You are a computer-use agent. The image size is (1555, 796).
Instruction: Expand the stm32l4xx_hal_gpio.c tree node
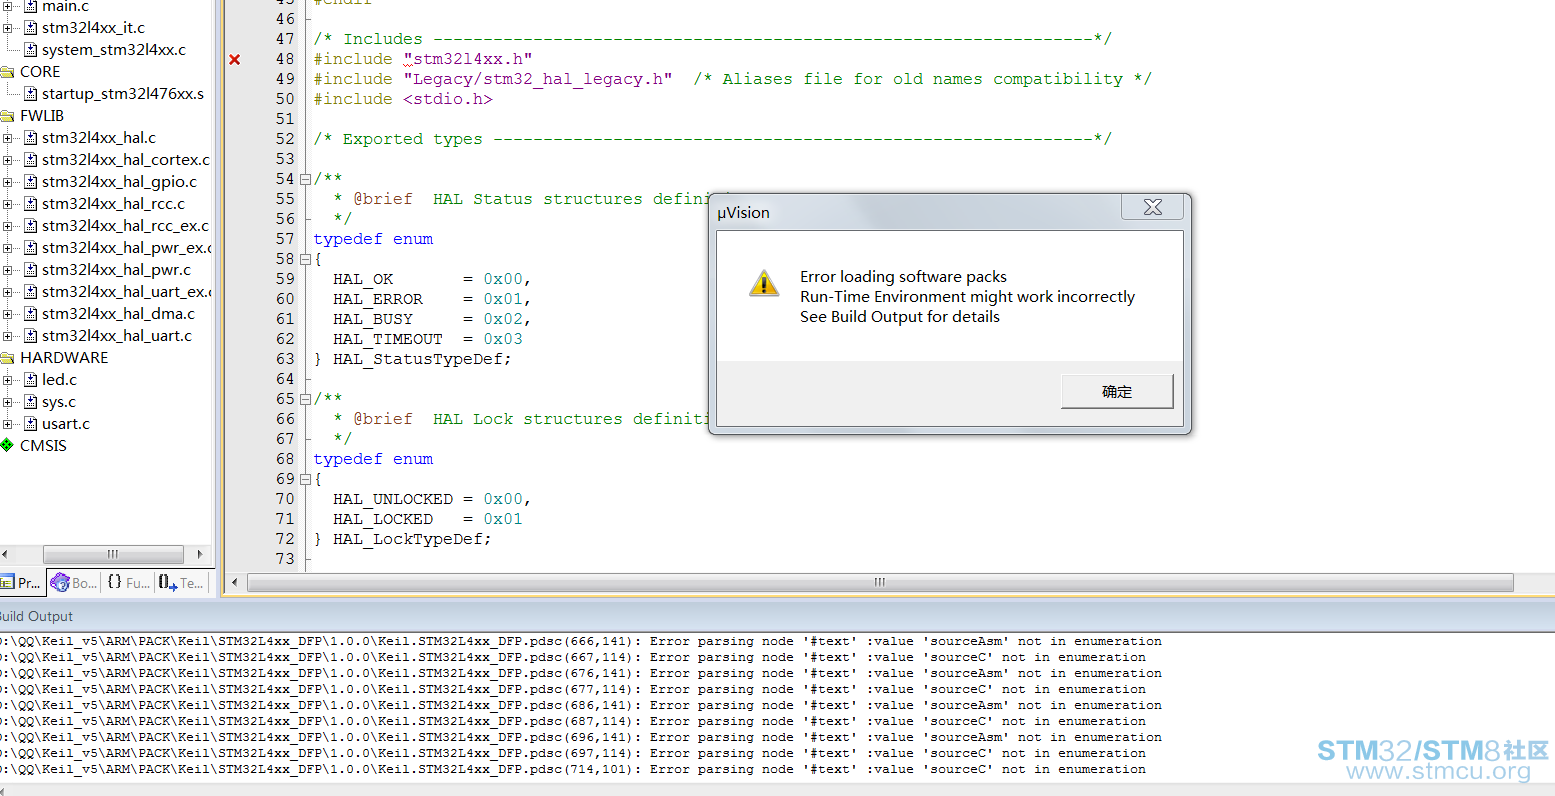pyautogui.click(x=8, y=182)
